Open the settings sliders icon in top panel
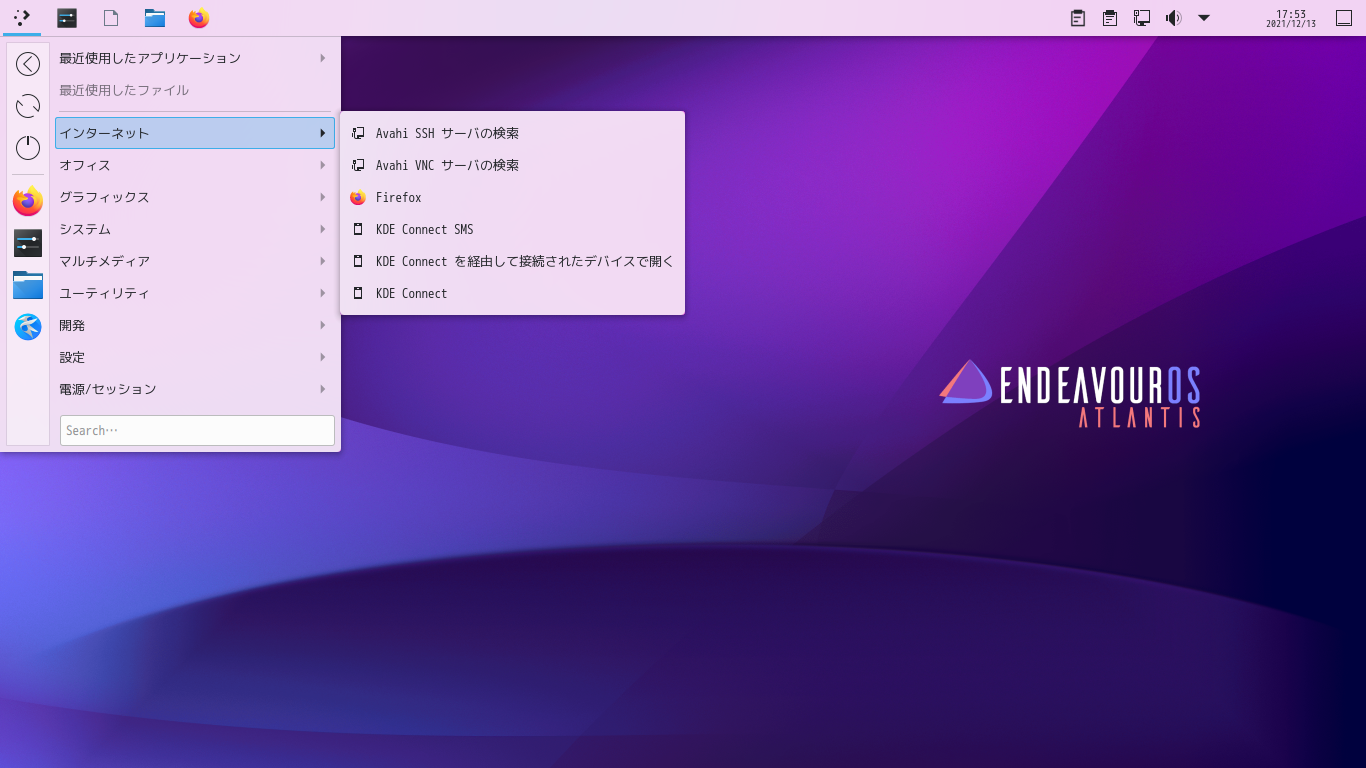 (67, 18)
